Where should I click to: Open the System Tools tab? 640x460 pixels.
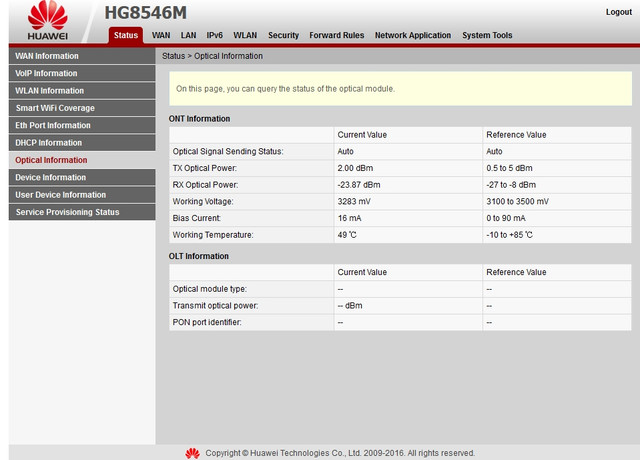coord(487,35)
